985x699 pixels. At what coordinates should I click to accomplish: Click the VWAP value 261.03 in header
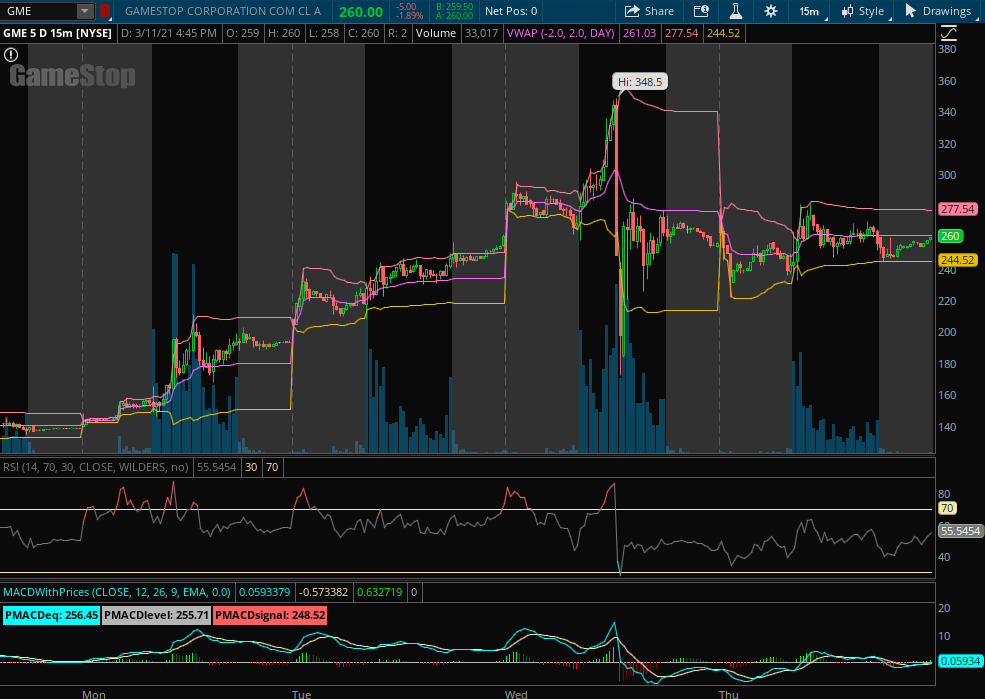(639, 33)
